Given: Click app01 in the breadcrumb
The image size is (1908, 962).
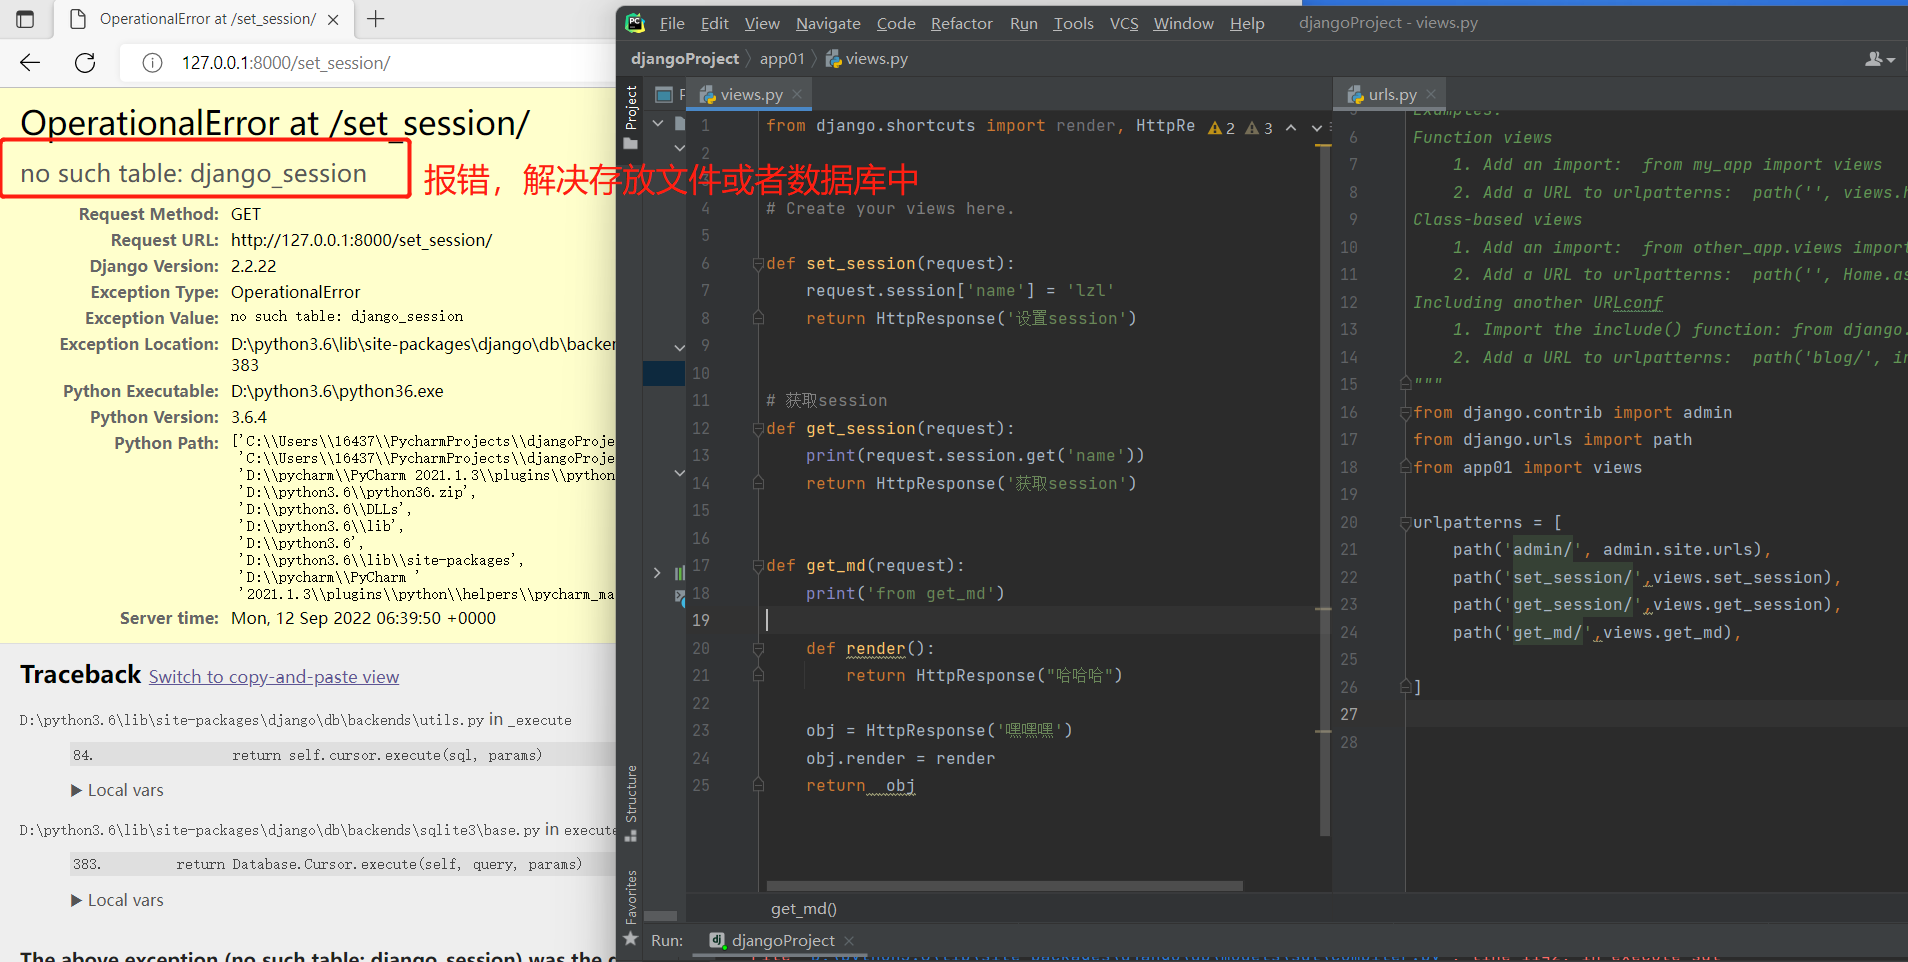Looking at the screenshot, I should (782, 59).
